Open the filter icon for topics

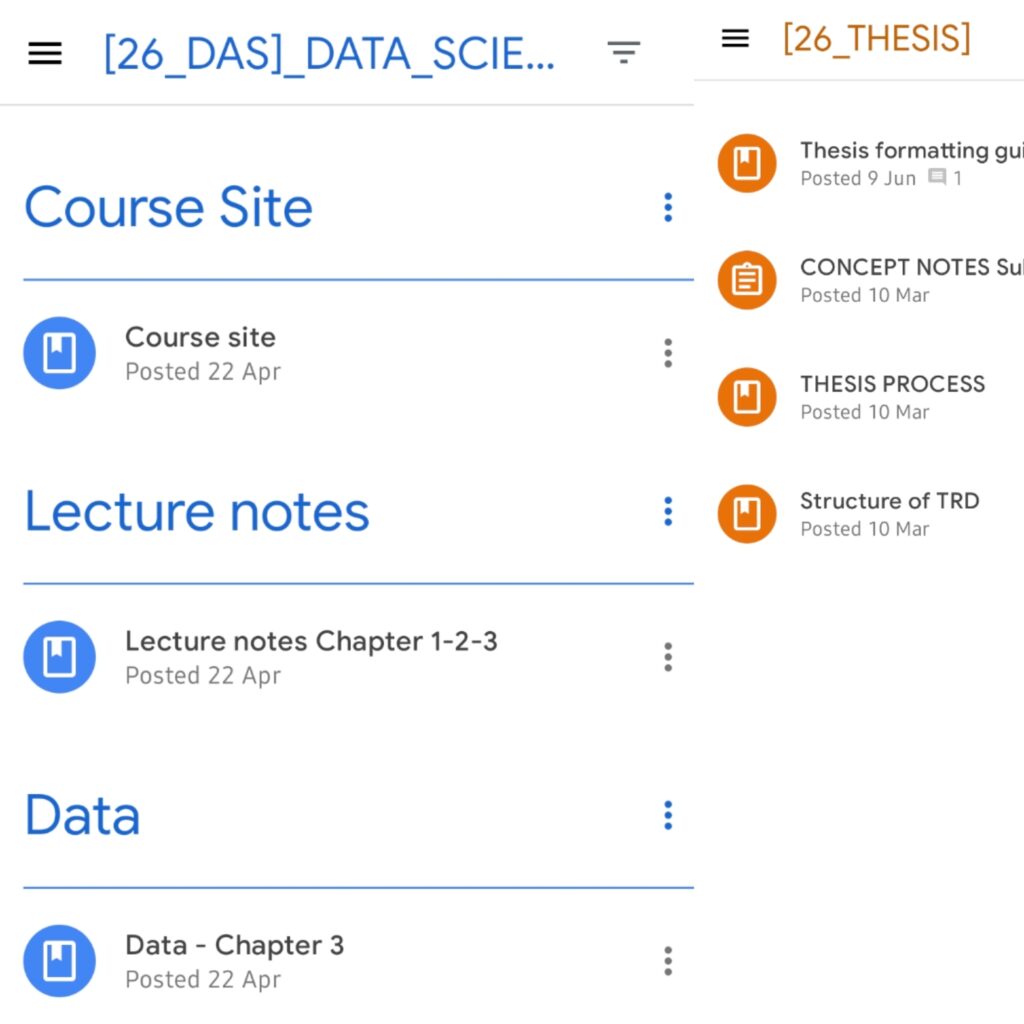(623, 53)
